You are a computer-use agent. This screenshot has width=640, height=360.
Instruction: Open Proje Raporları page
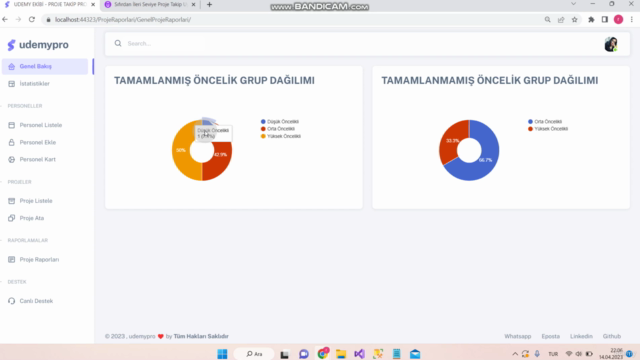39,260
